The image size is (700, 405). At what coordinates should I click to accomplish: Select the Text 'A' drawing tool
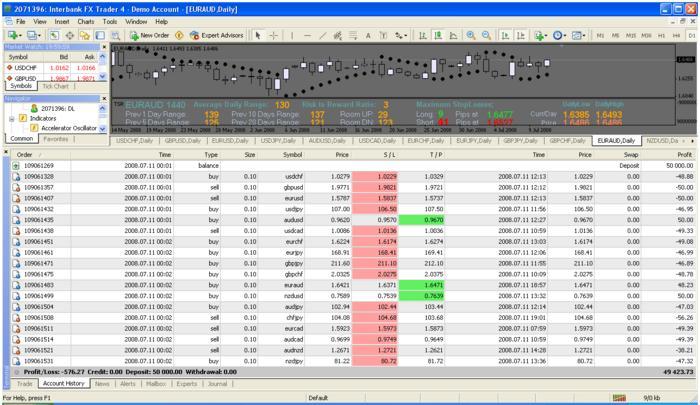(368, 35)
